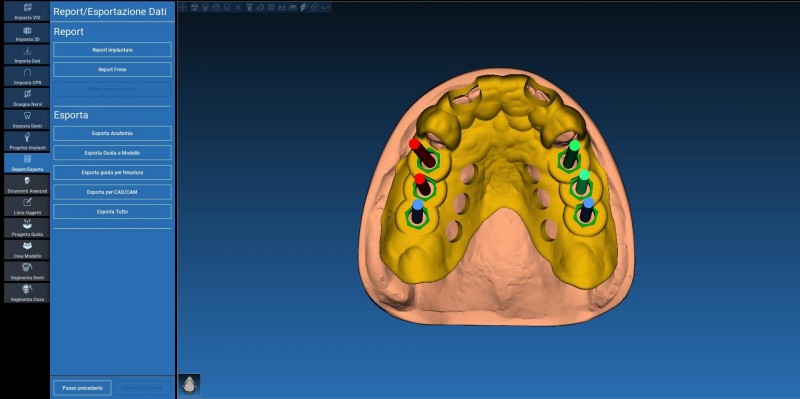Viewport: 800px width, 399px height.
Task: Go back with Passo precedente
Action: tap(82, 388)
